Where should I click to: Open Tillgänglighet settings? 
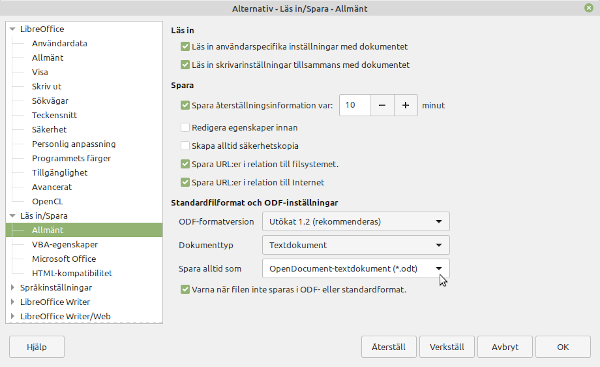pos(60,173)
